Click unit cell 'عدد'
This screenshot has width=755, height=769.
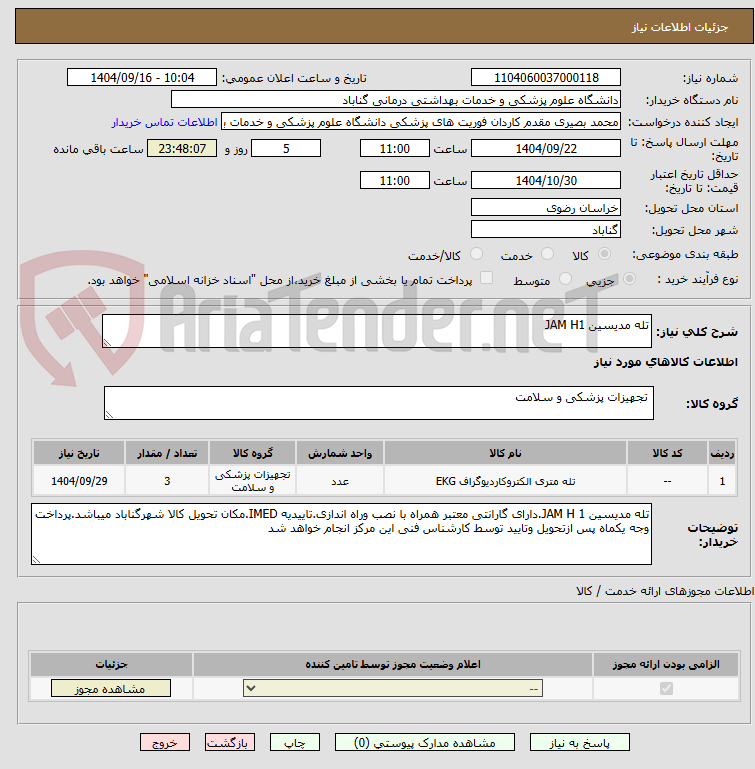click(340, 481)
